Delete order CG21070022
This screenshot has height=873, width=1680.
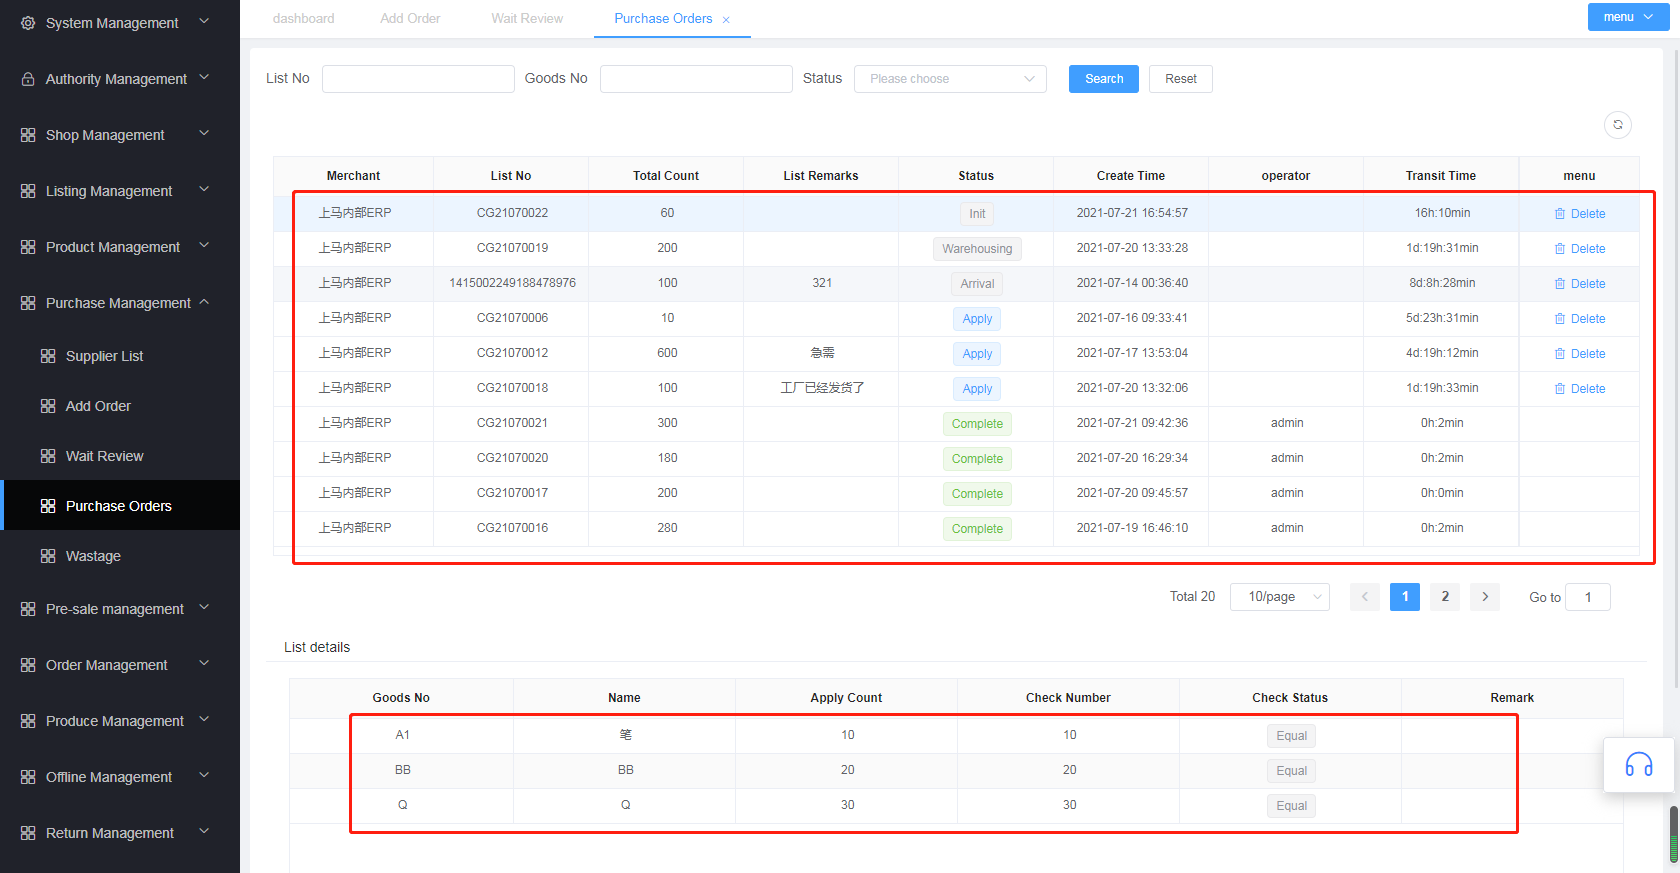pyautogui.click(x=1580, y=214)
